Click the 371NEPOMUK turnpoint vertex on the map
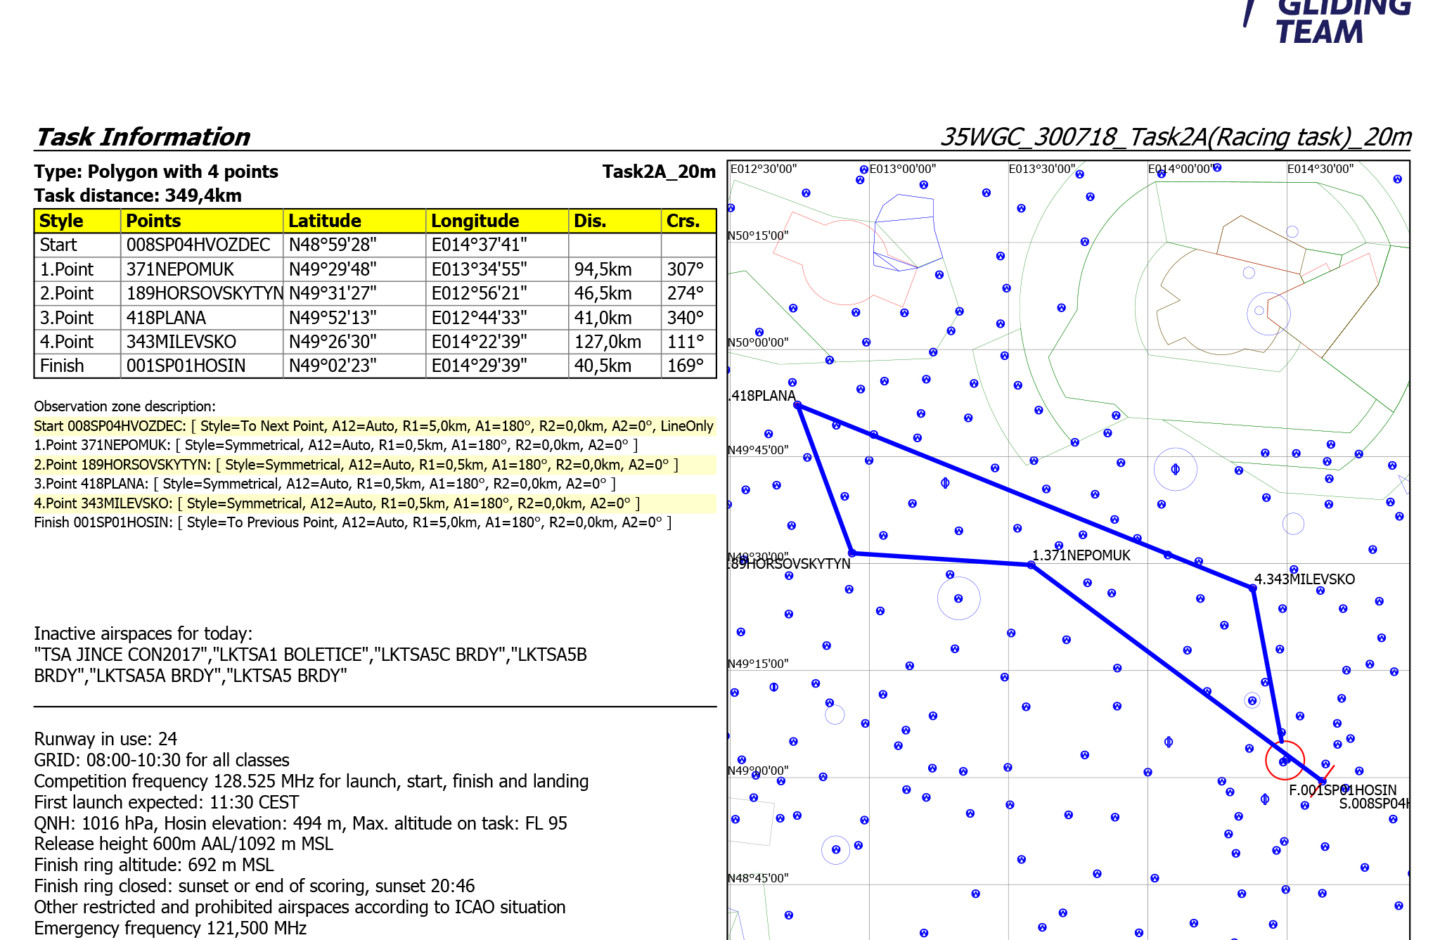1440x940 pixels. tap(1032, 565)
